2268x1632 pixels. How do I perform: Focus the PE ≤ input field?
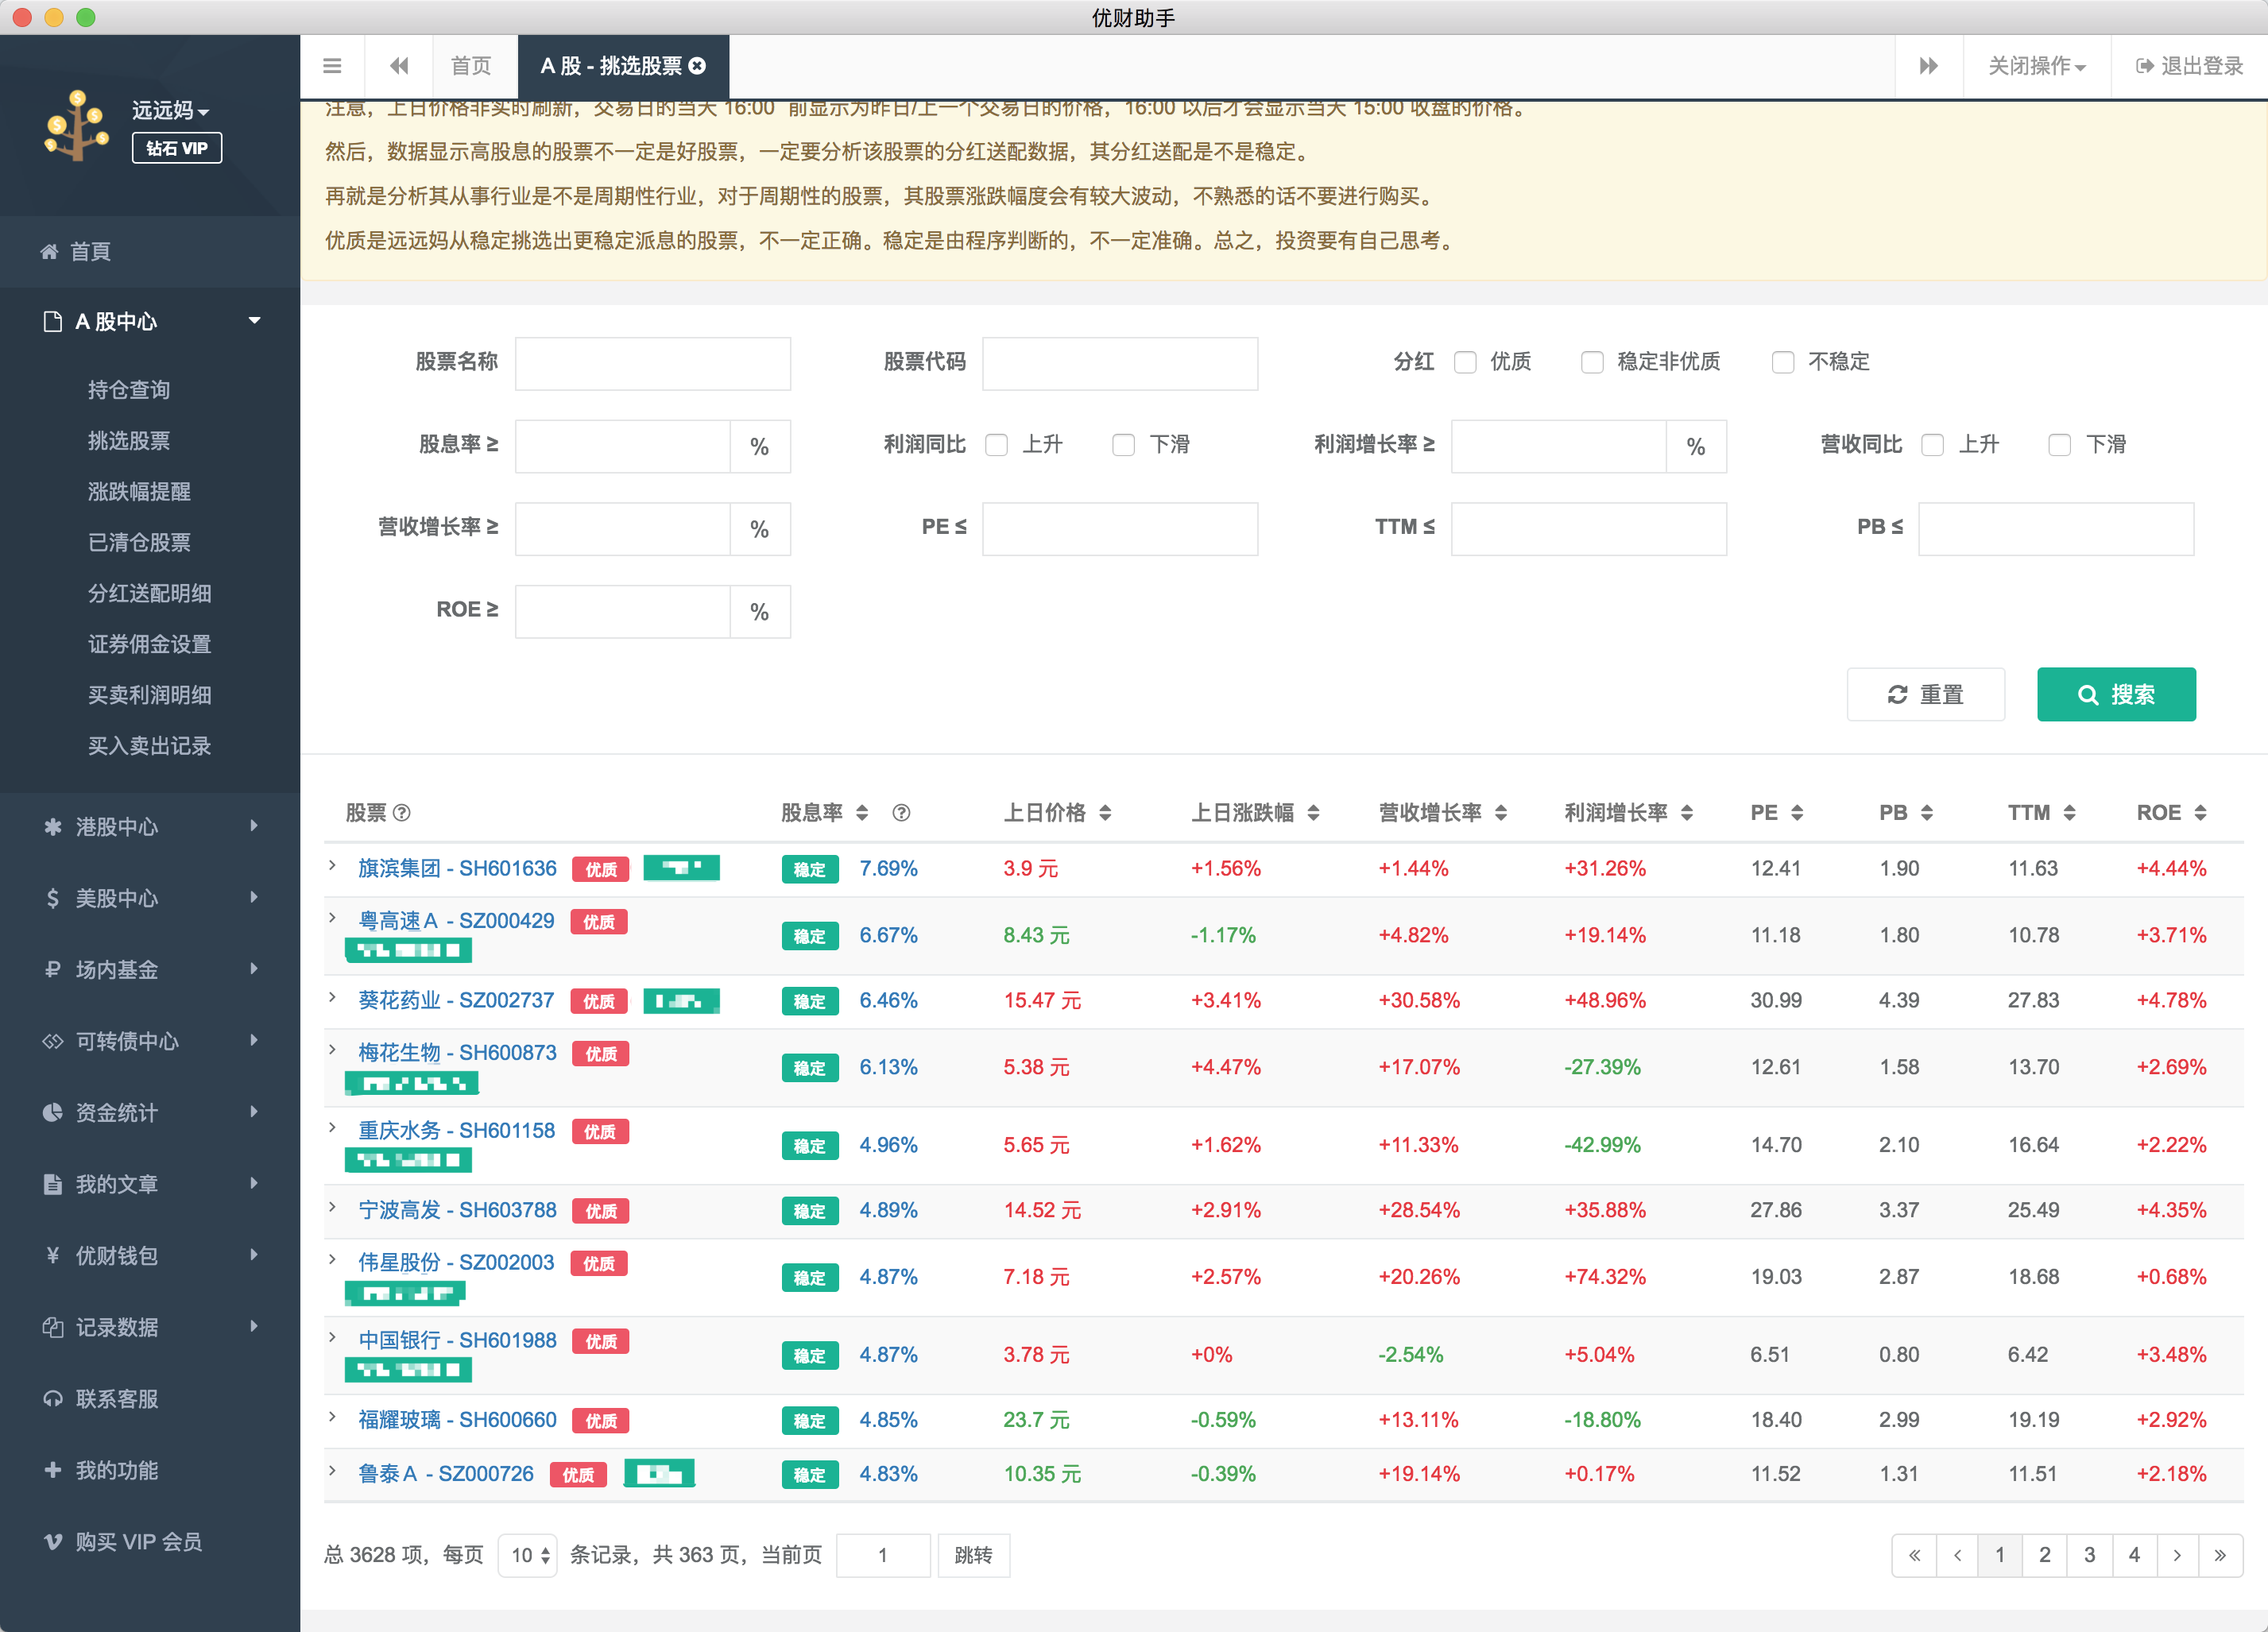click(1120, 529)
